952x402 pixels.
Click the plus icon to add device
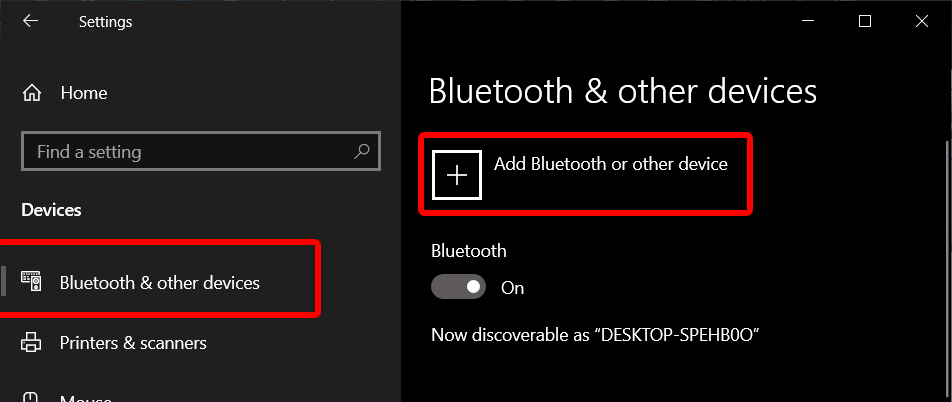(x=457, y=174)
